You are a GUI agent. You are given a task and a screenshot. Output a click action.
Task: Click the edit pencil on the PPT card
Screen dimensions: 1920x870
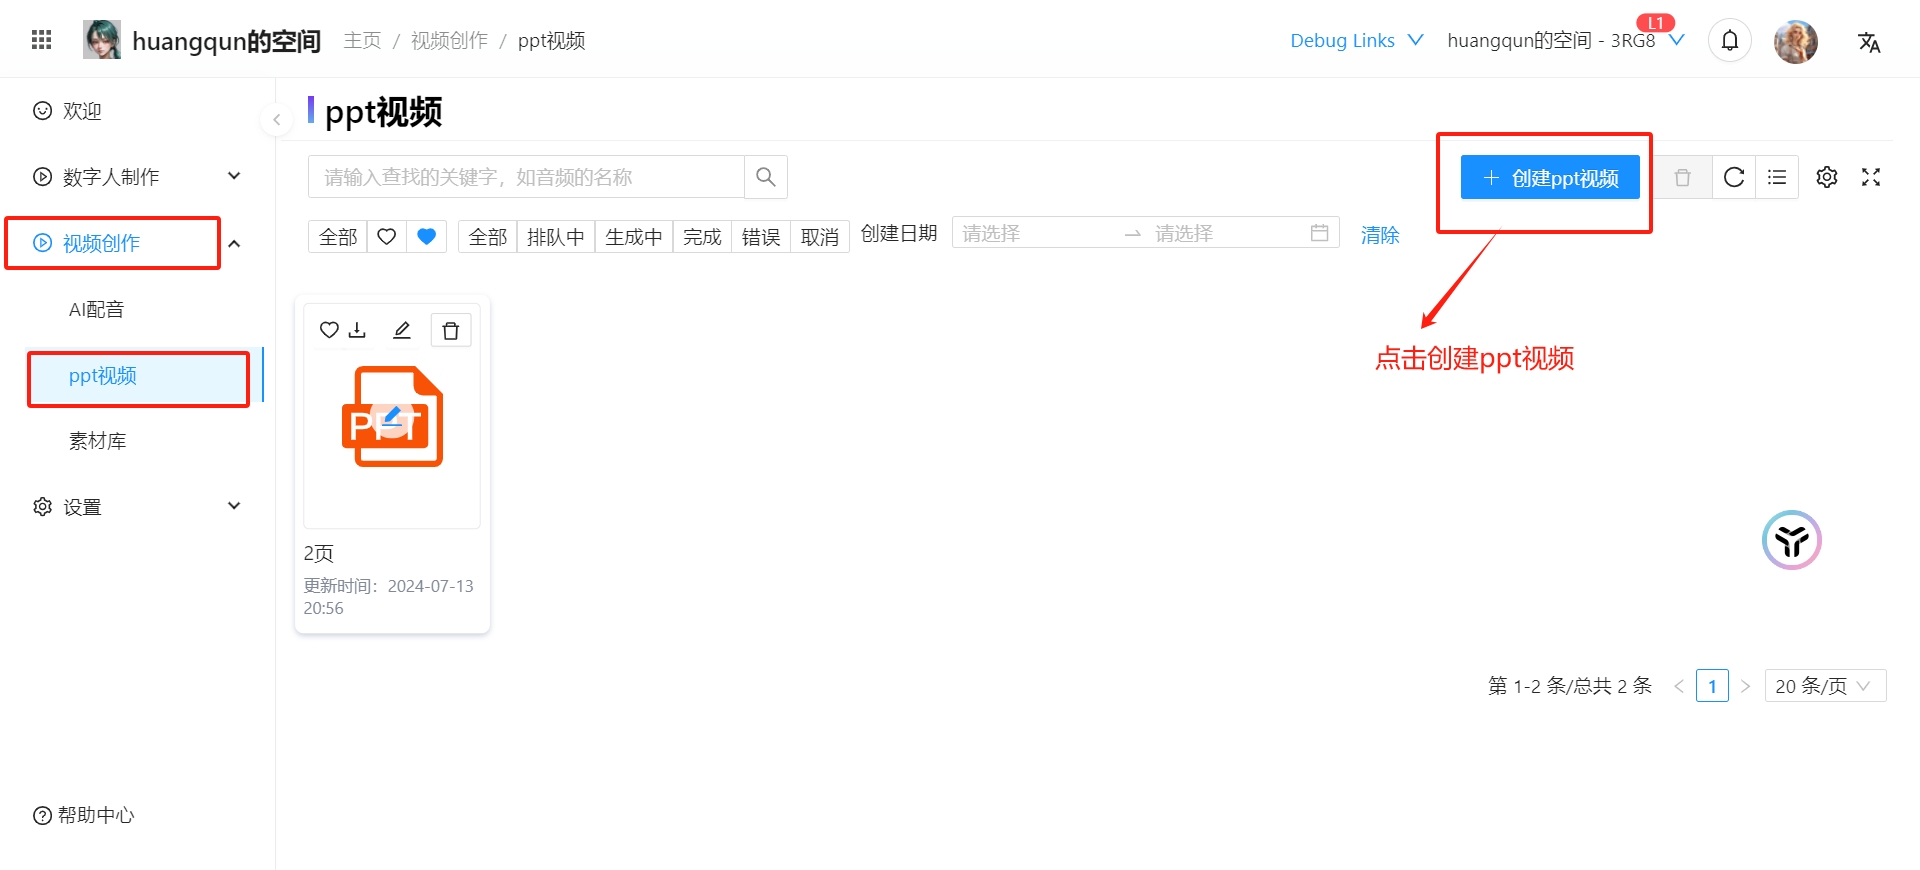(x=402, y=330)
